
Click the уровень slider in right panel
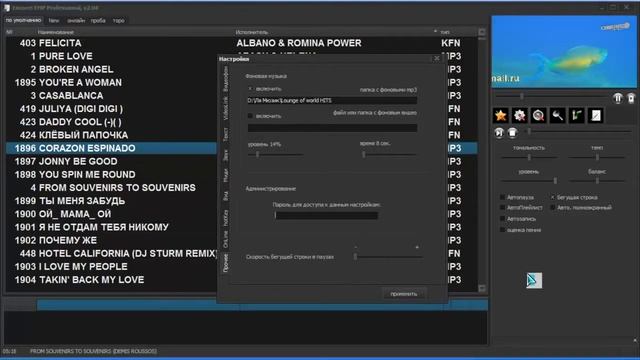[529, 180]
